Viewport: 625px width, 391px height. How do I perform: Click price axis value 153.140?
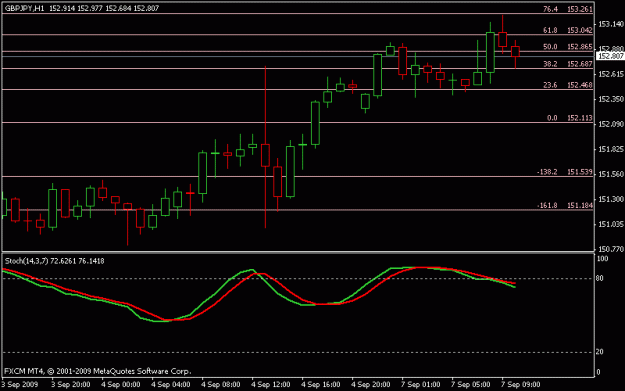611,24
